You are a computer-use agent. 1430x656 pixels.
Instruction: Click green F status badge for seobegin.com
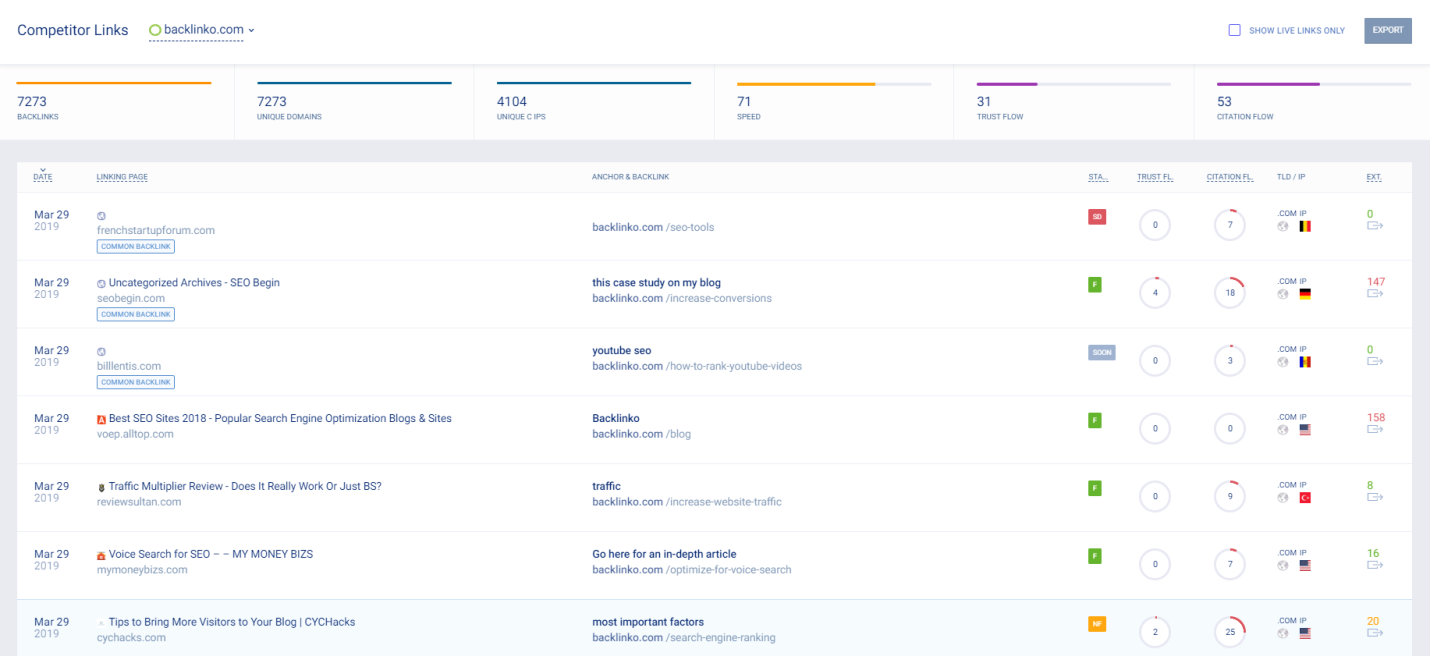pyautogui.click(x=1095, y=284)
